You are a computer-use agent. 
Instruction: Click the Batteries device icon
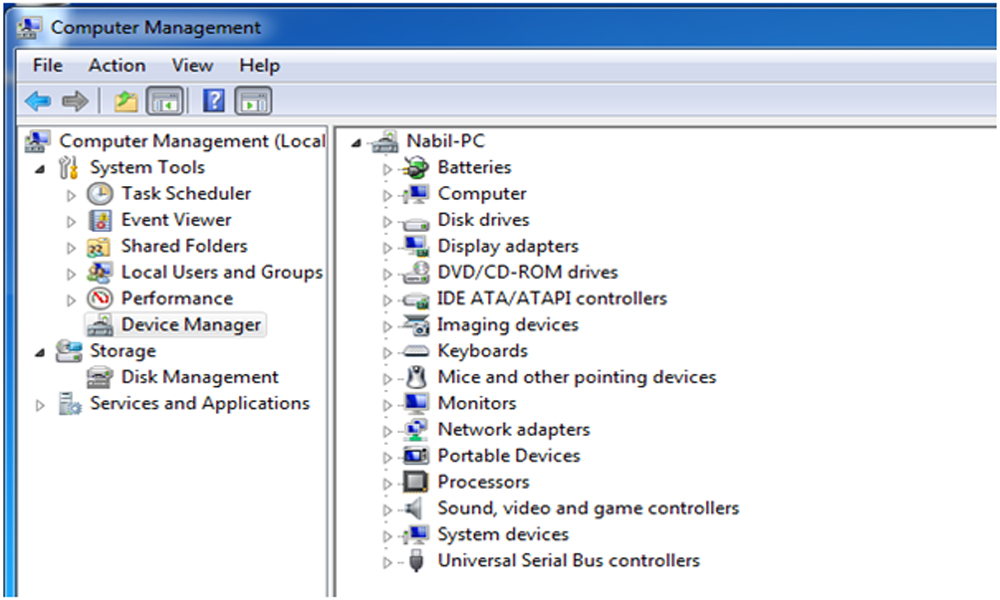click(415, 168)
